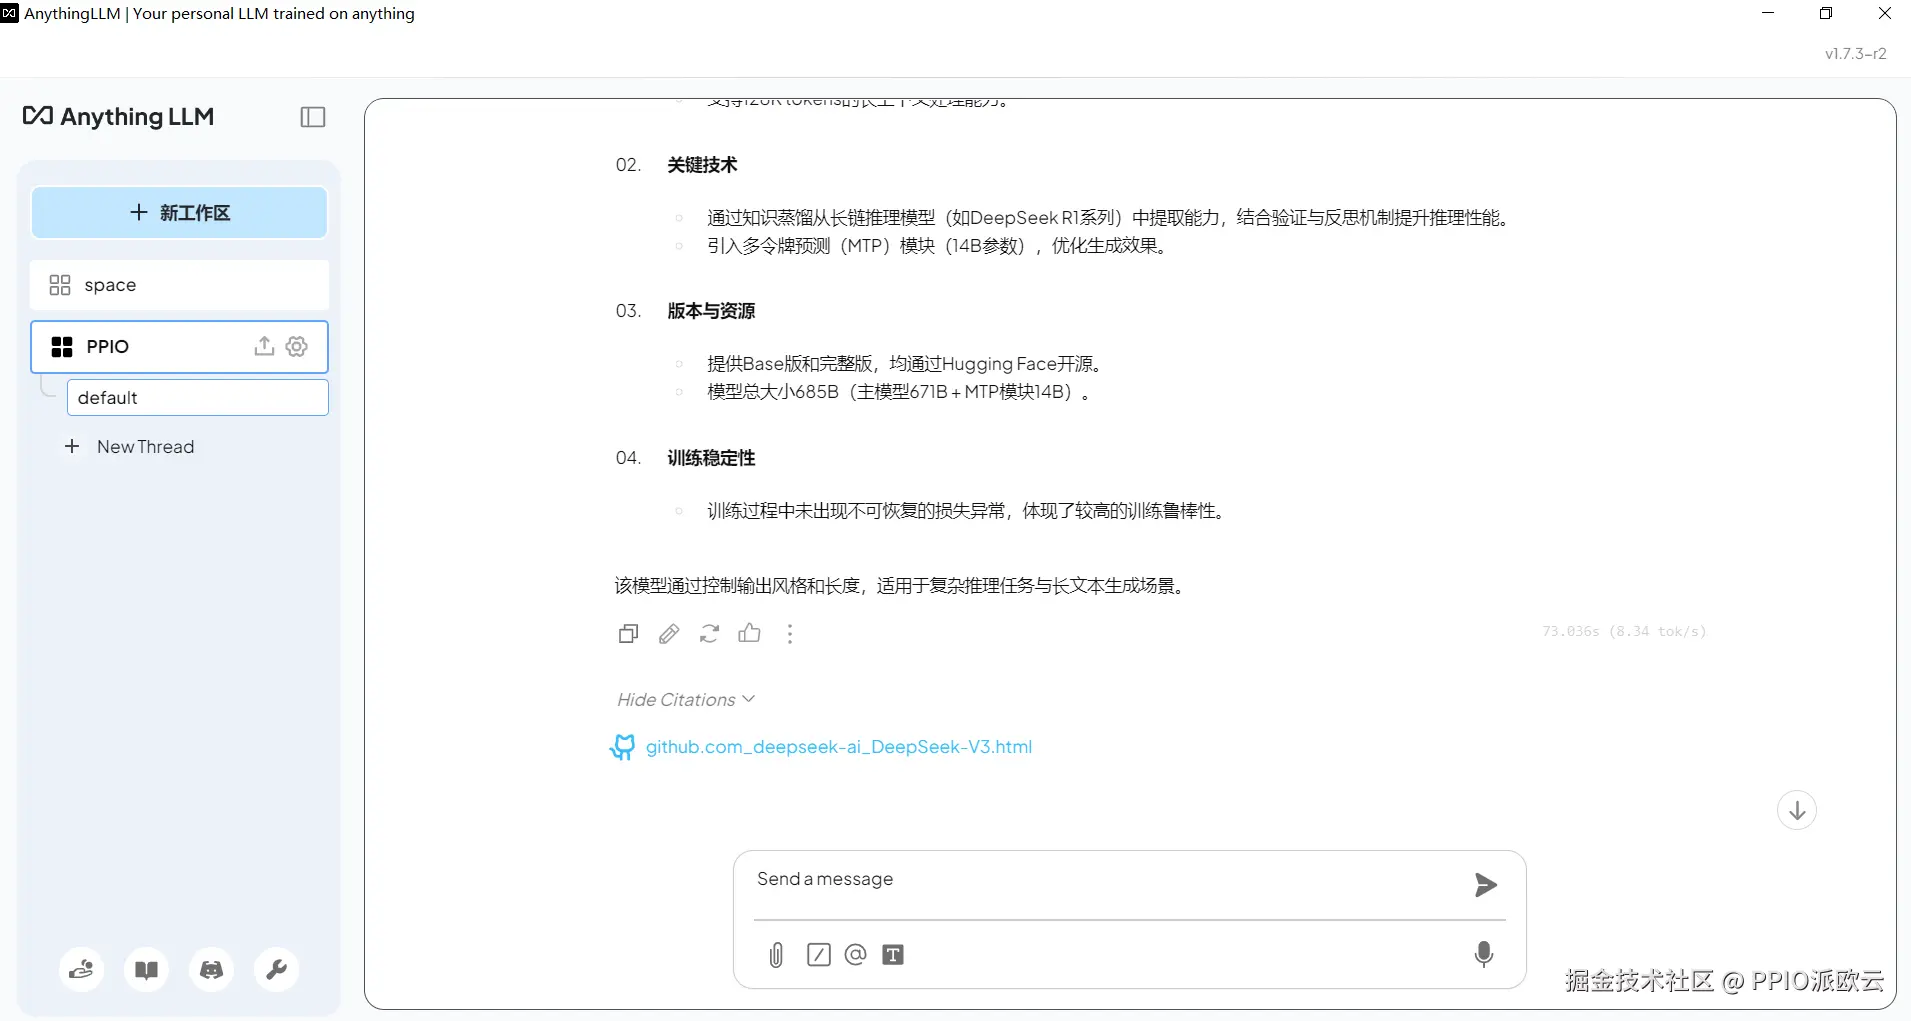The height and width of the screenshot is (1021, 1911).
Task: Click the 训练稳定性 heading
Action: [x=712, y=458]
